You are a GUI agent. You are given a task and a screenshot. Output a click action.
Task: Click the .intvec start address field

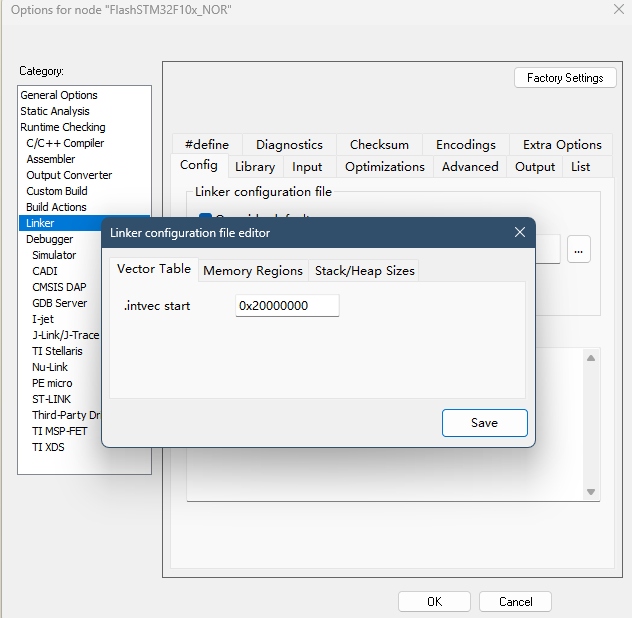(x=287, y=306)
